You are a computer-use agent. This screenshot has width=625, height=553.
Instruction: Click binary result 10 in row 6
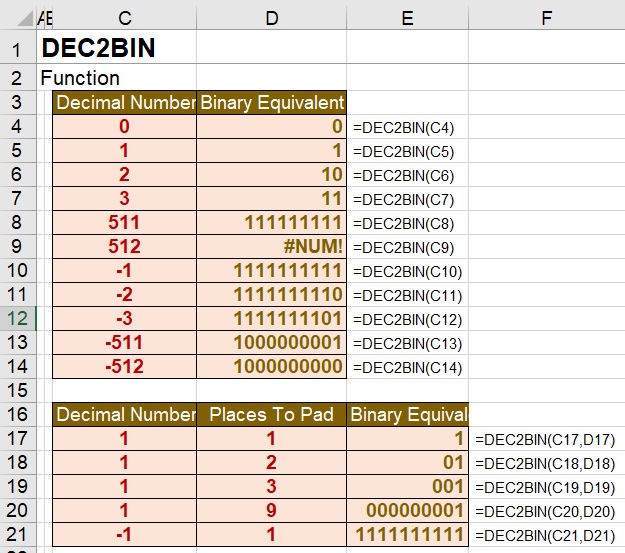click(x=271, y=175)
